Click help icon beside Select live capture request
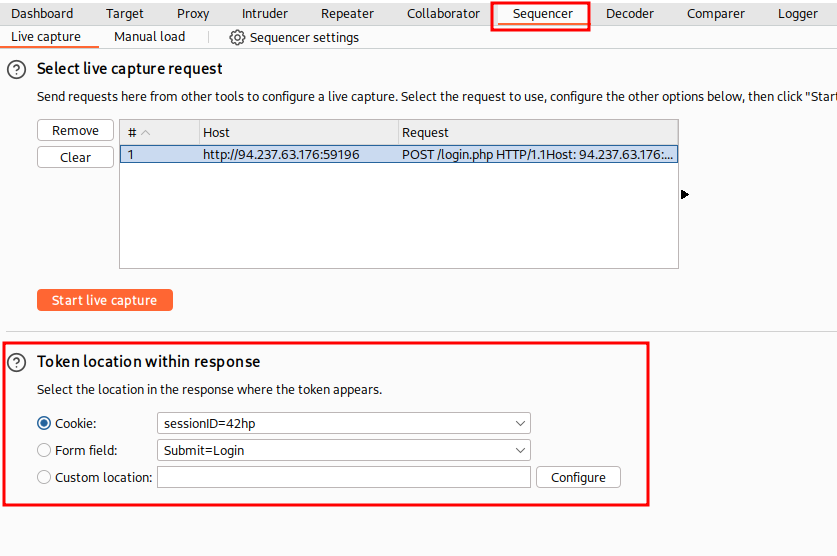Image resolution: width=837 pixels, height=556 pixels. pos(16,69)
